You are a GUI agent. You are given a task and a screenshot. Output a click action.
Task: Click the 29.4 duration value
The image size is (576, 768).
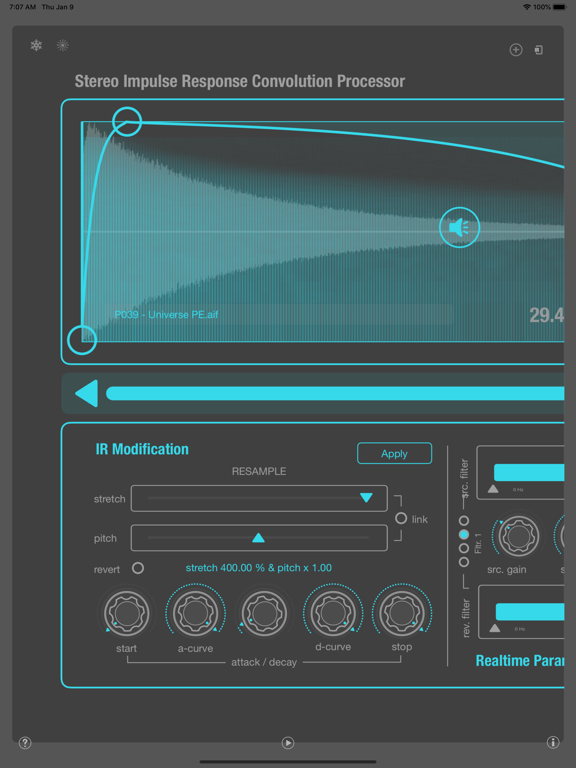(x=546, y=315)
